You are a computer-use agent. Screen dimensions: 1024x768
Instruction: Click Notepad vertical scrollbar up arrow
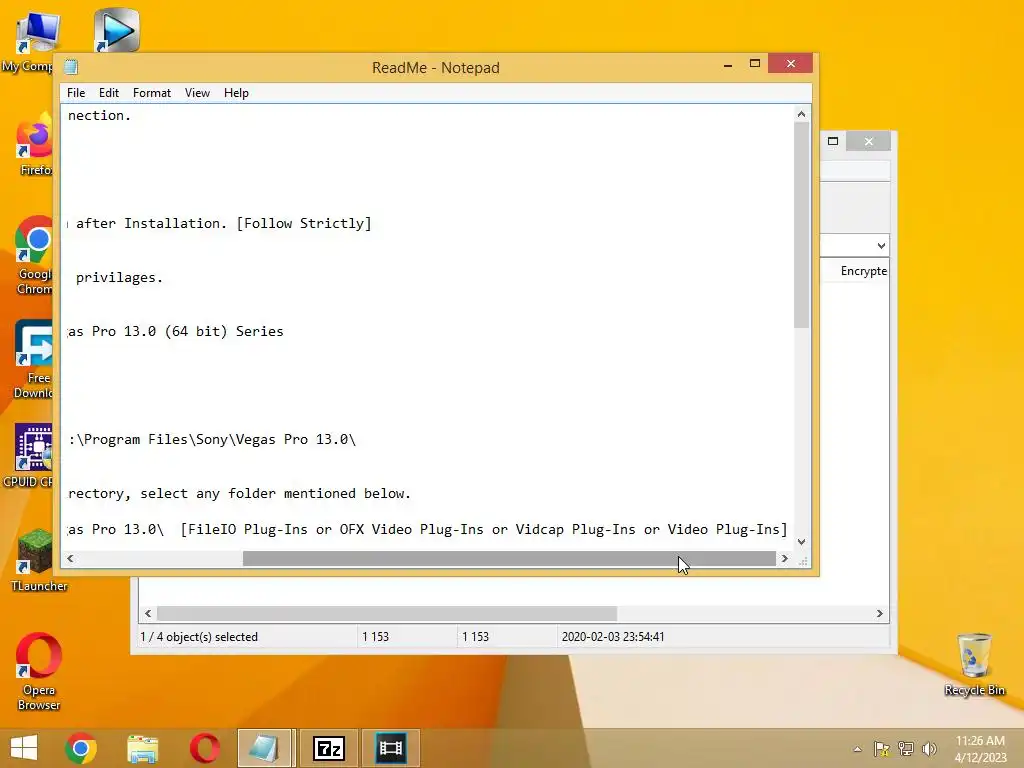click(801, 114)
